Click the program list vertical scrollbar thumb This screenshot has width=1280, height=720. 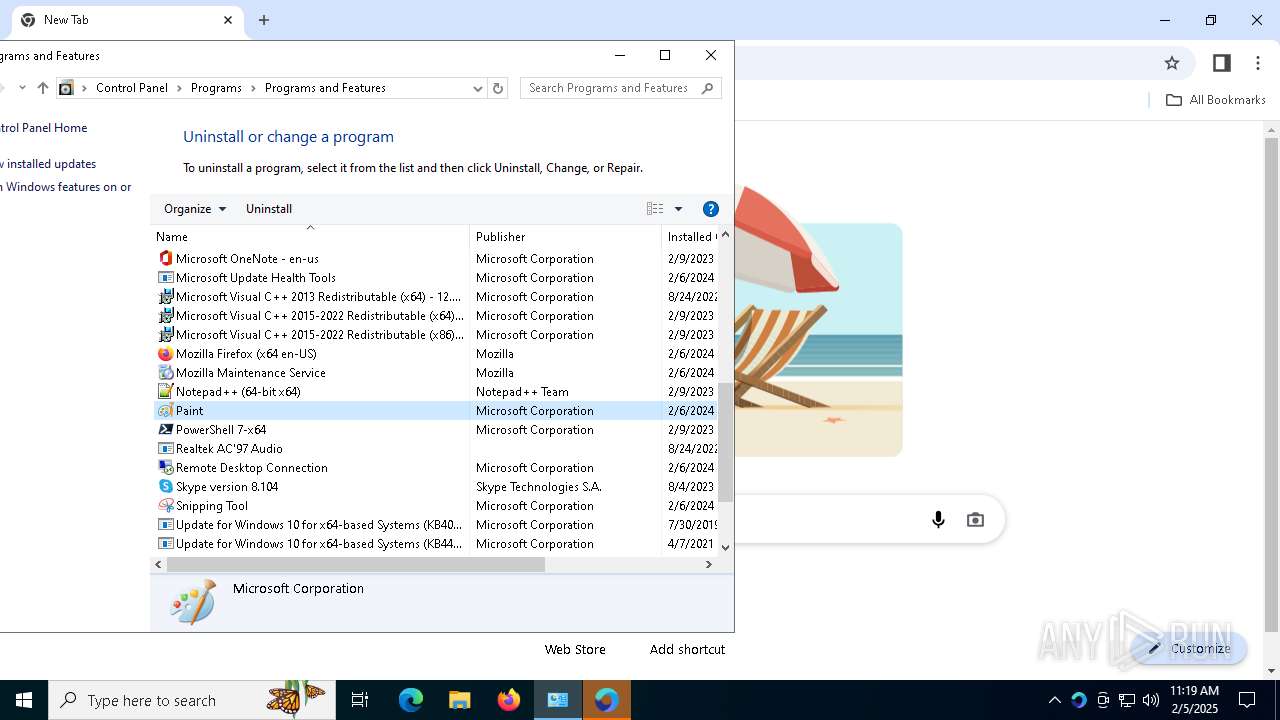coord(725,441)
